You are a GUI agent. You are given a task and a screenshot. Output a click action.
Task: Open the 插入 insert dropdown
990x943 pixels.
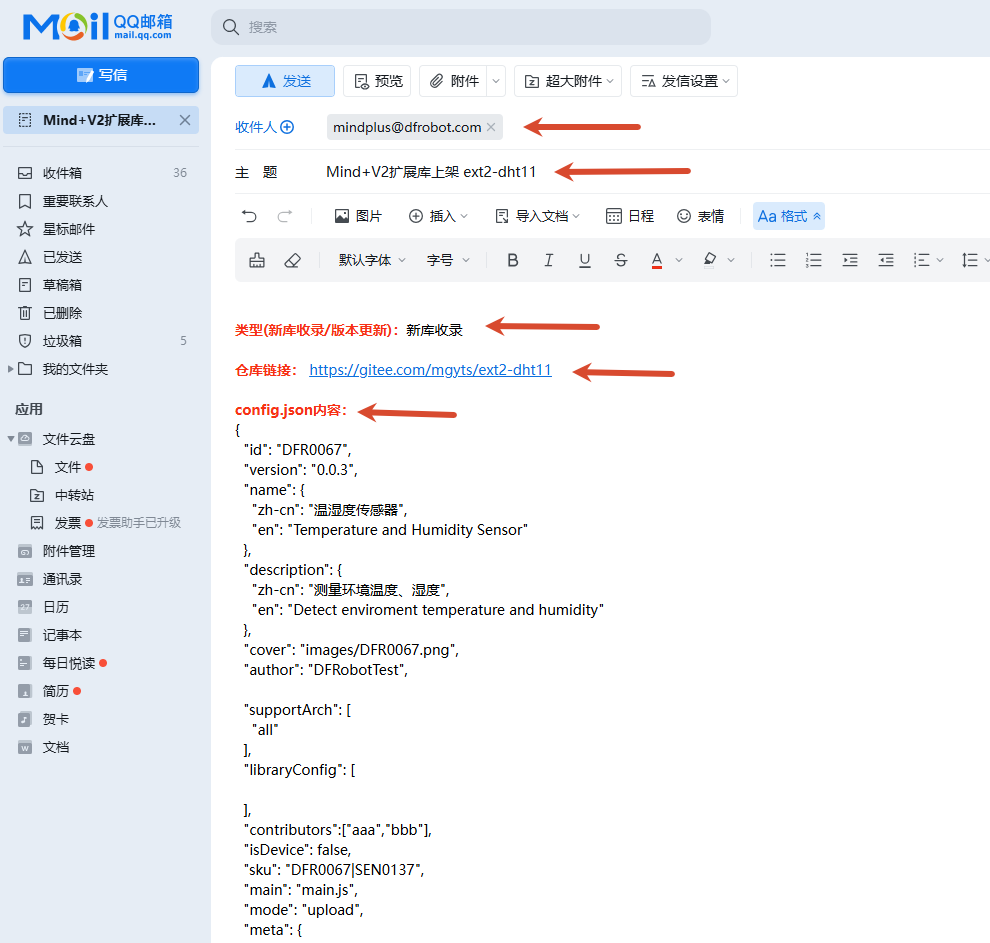(438, 216)
